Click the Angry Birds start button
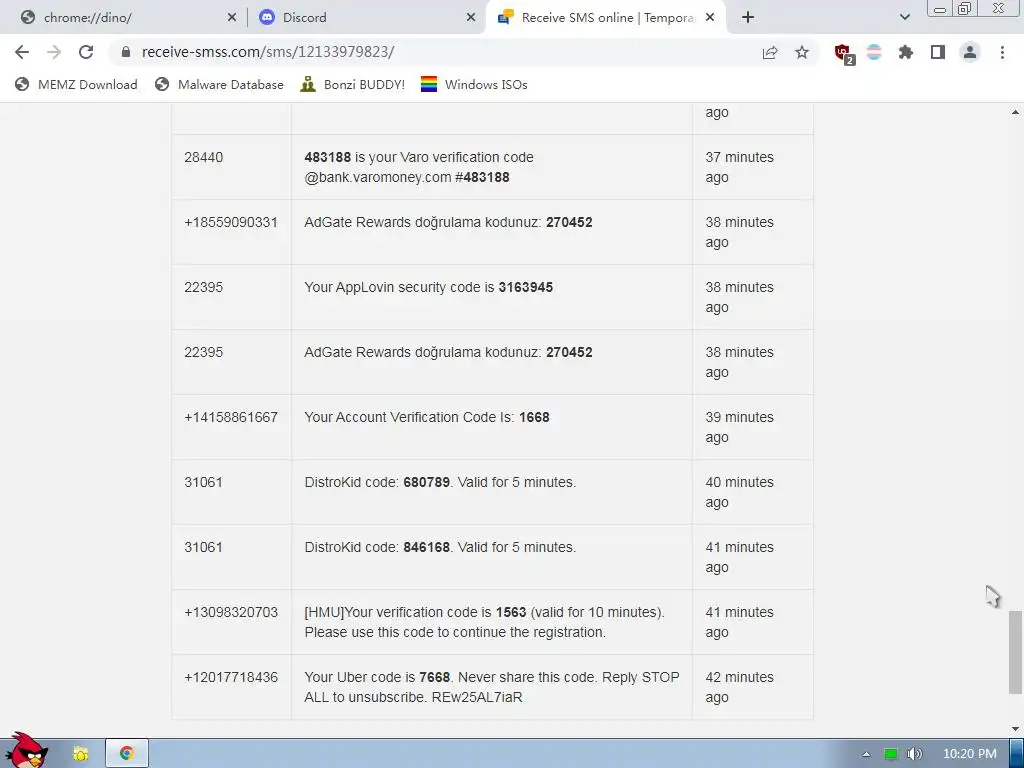 (25, 751)
